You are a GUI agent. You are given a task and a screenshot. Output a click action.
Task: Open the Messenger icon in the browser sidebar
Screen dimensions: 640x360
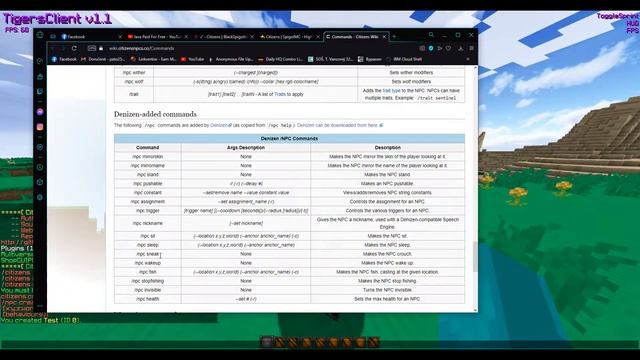click(x=40, y=111)
